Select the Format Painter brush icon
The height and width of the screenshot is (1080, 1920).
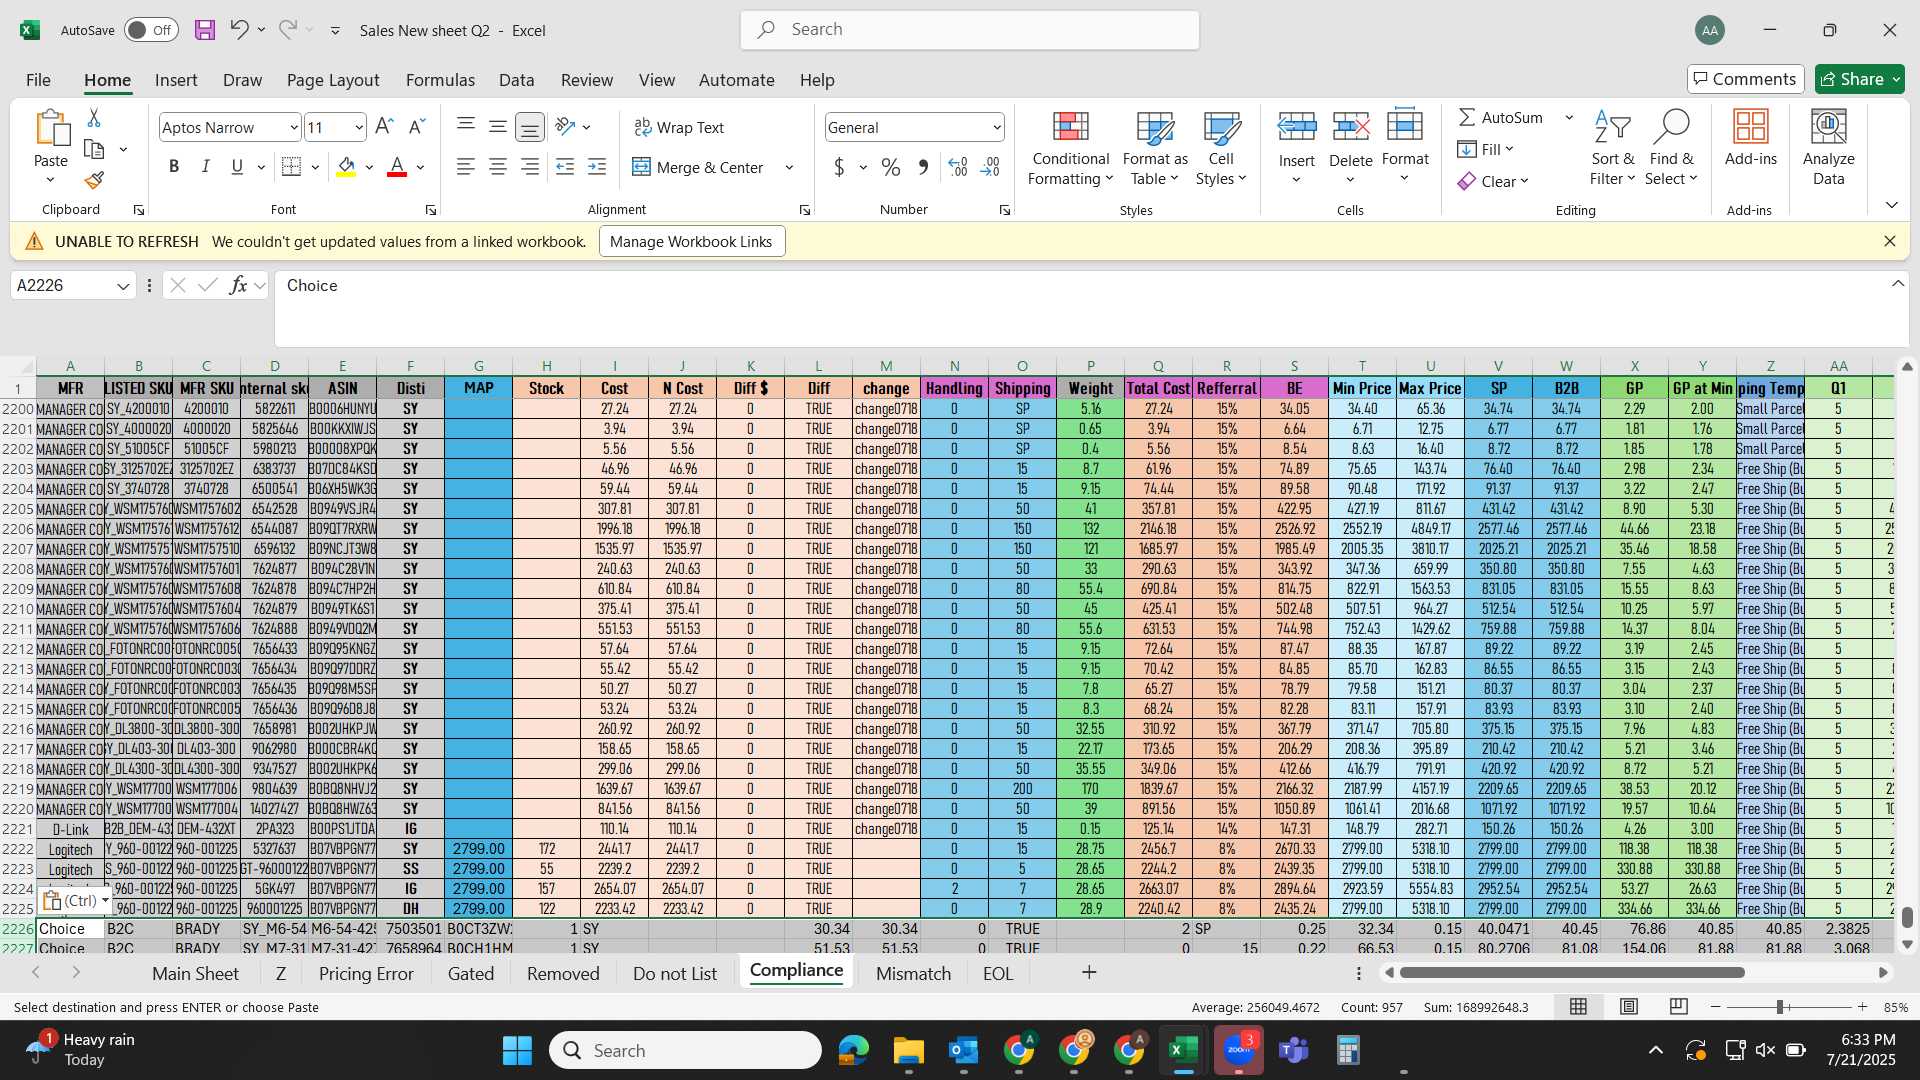click(x=94, y=180)
